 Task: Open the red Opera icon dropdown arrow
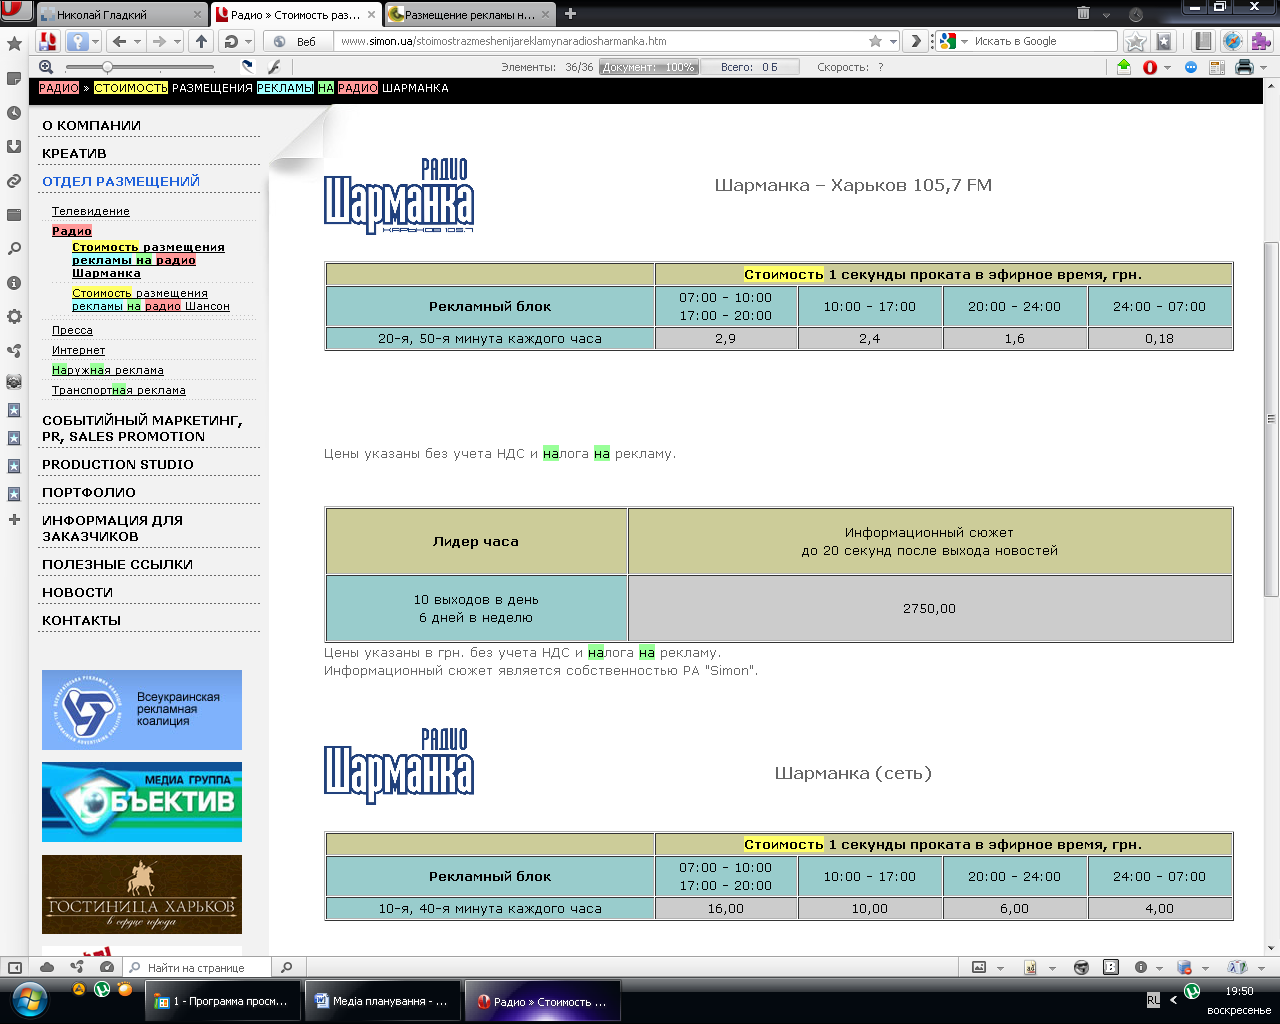[x=1167, y=68]
